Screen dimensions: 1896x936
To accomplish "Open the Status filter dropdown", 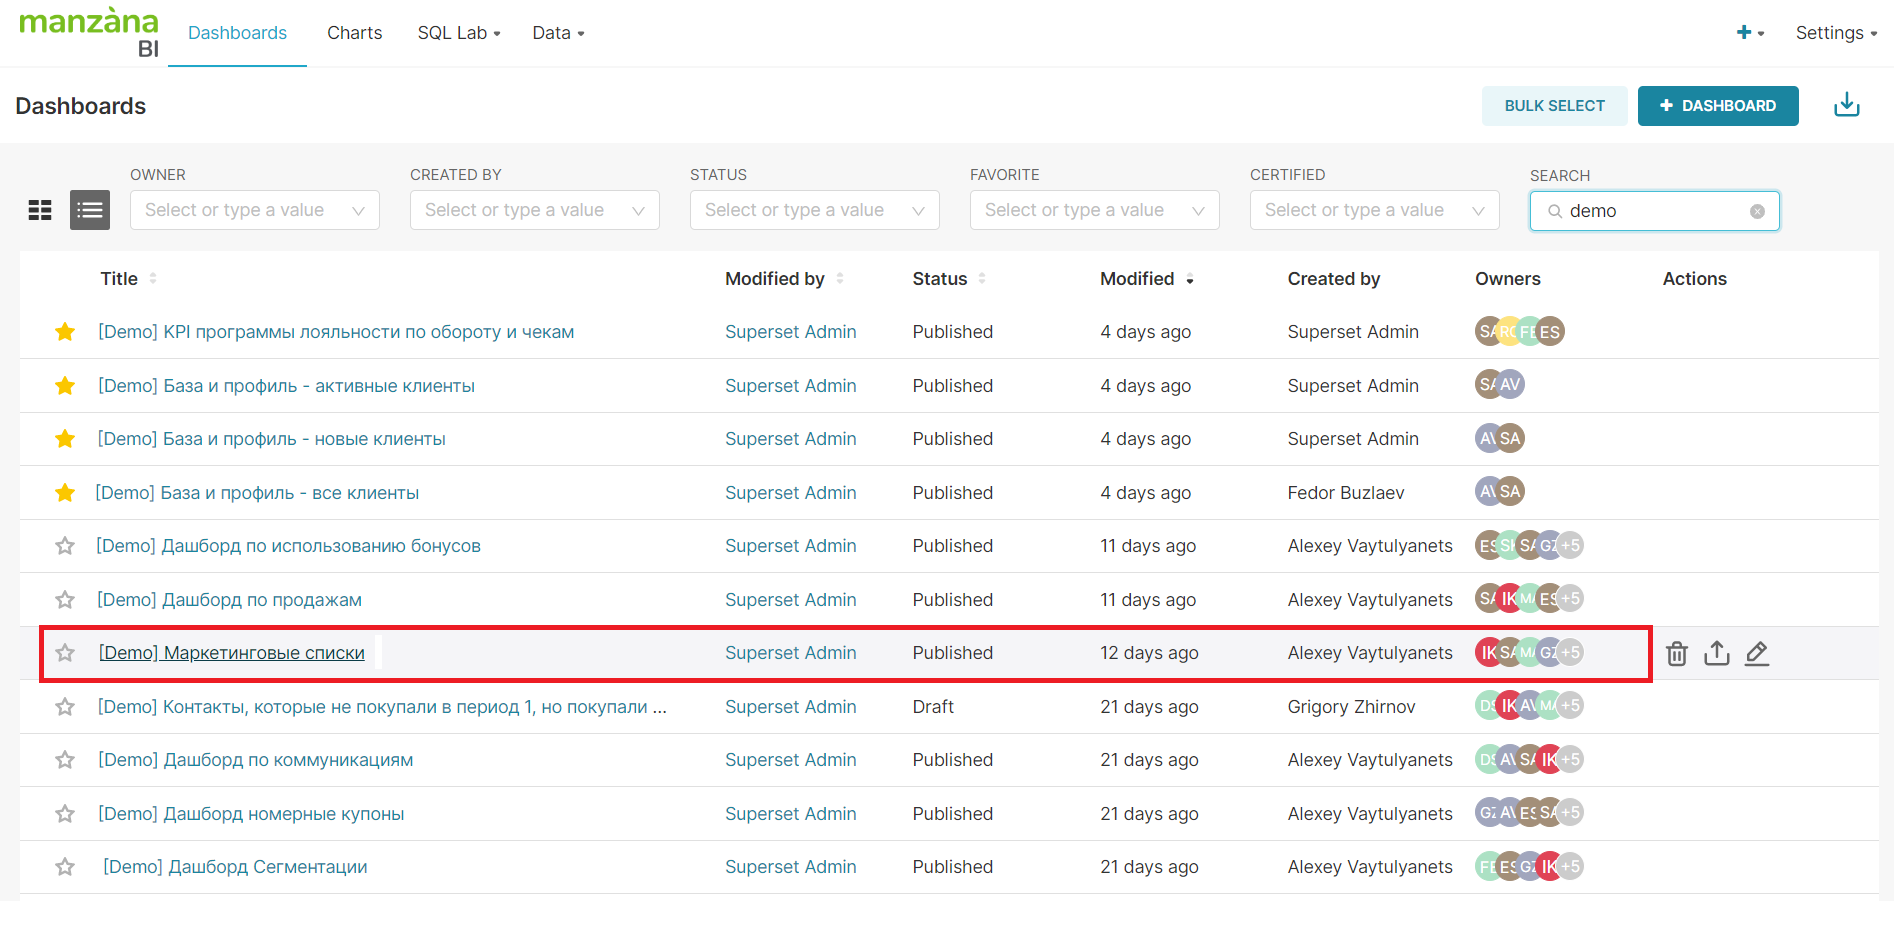I will [814, 210].
